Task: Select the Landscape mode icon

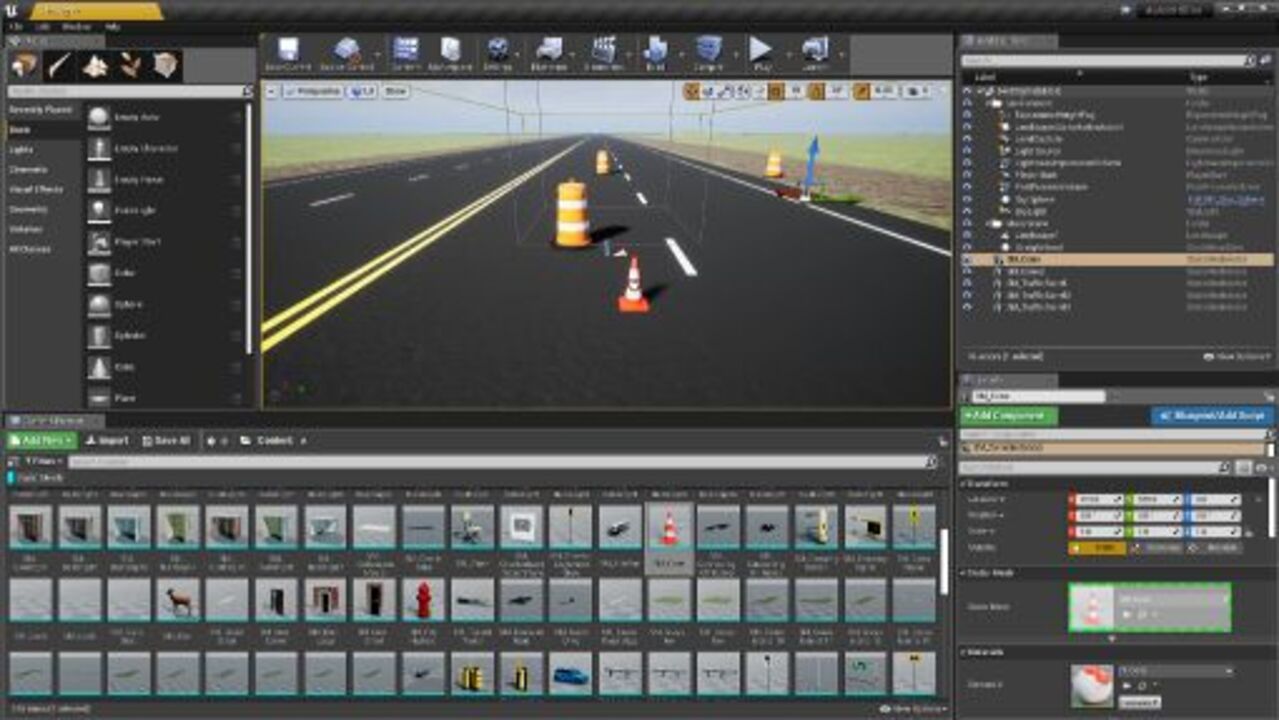Action: [x=95, y=66]
